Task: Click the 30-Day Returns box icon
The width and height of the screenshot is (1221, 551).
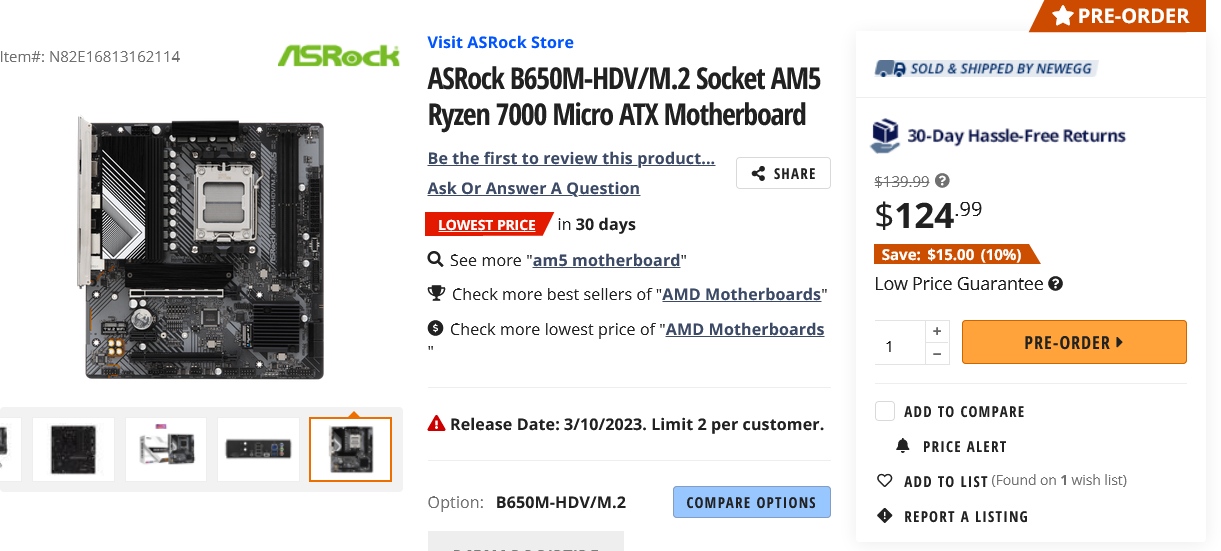Action: click(x=885, y=135)
